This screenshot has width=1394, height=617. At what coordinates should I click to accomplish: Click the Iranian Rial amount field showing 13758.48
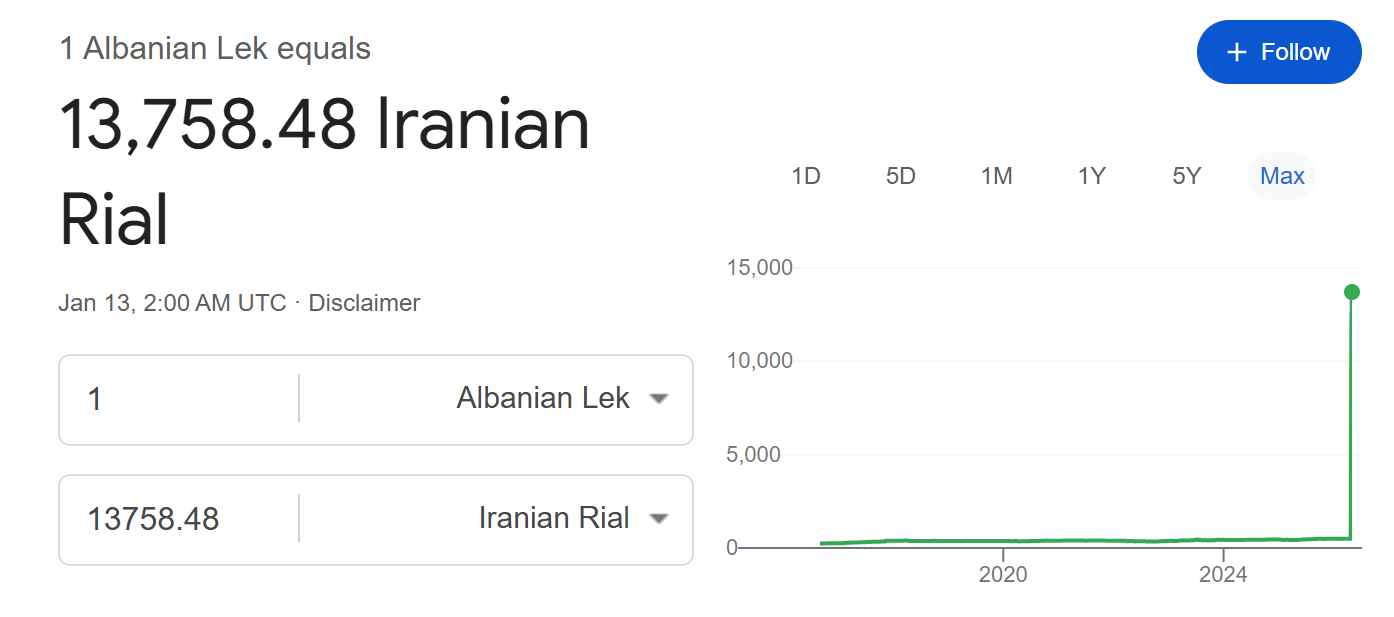pyautogui.click(x=180, y=519)
